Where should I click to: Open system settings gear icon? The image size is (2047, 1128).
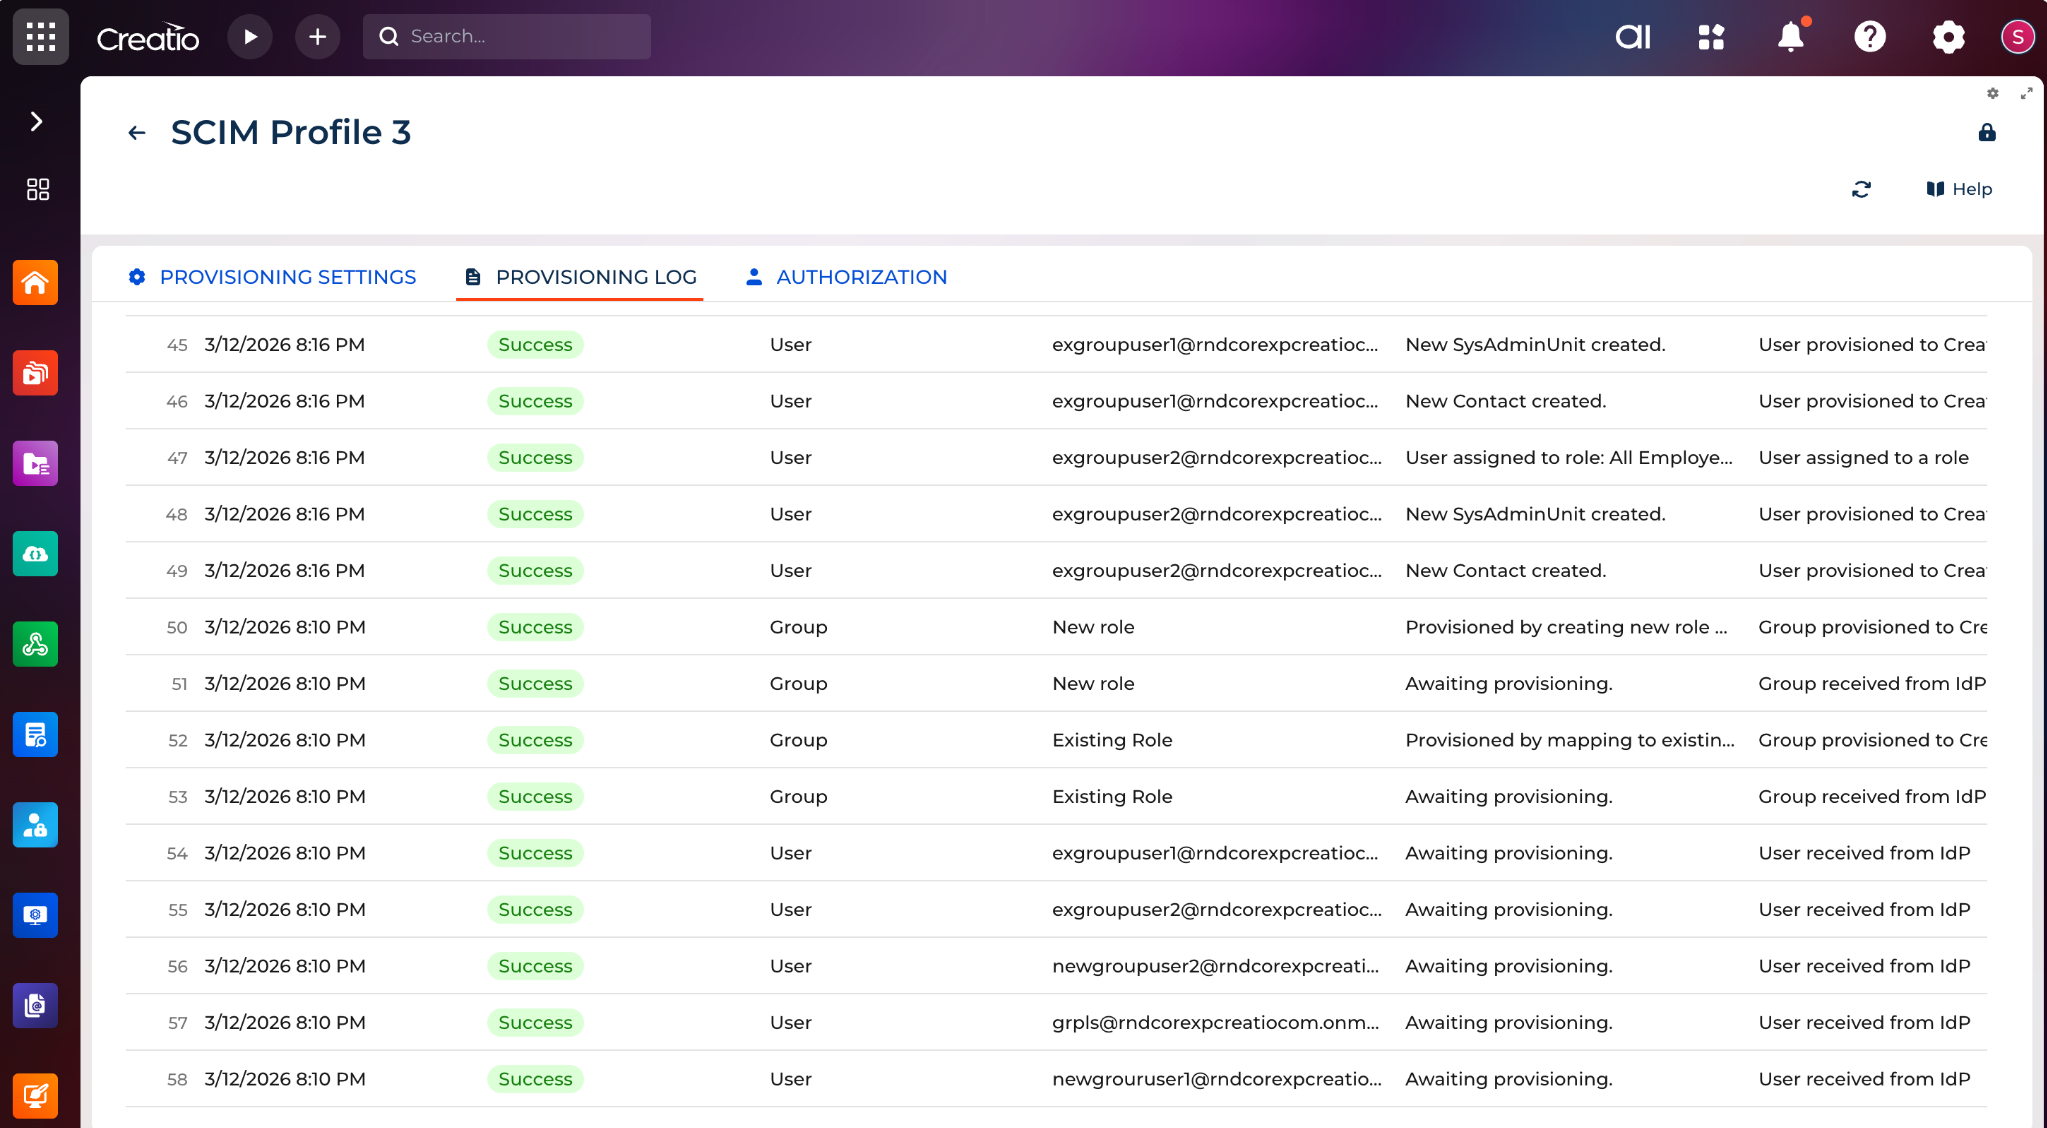point(1948,37)
